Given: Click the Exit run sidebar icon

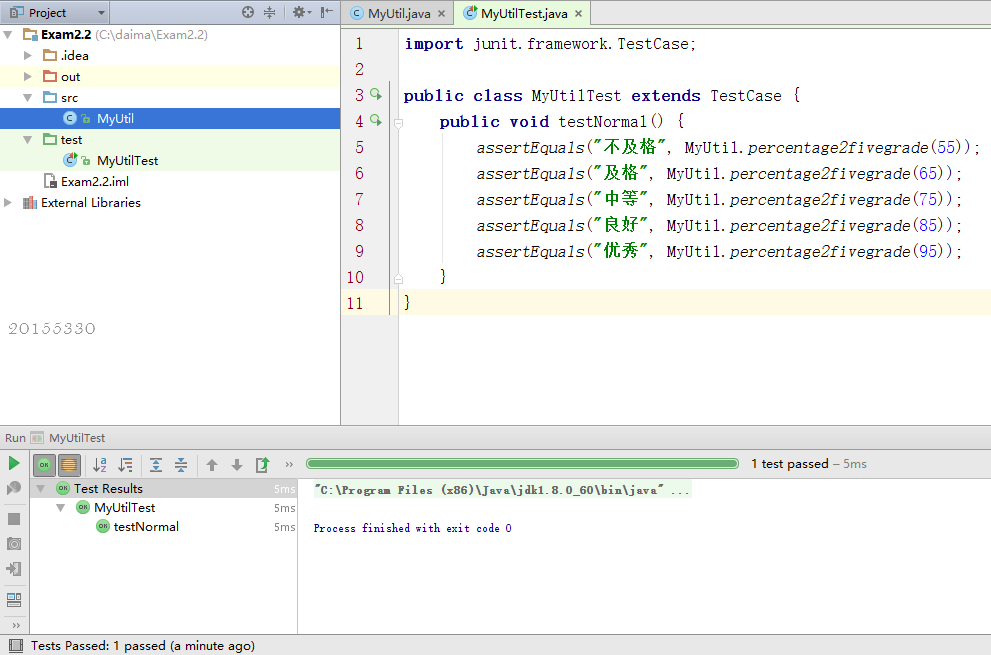Looking at the screenshot, I should point(14,568).
